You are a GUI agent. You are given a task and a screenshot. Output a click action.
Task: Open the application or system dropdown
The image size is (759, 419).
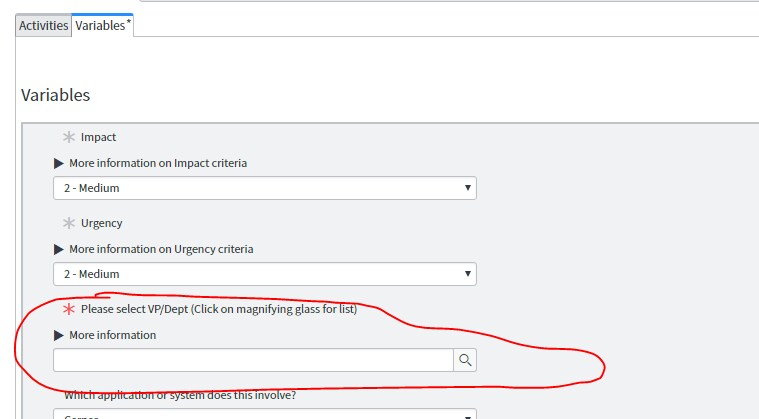[265, 414]
